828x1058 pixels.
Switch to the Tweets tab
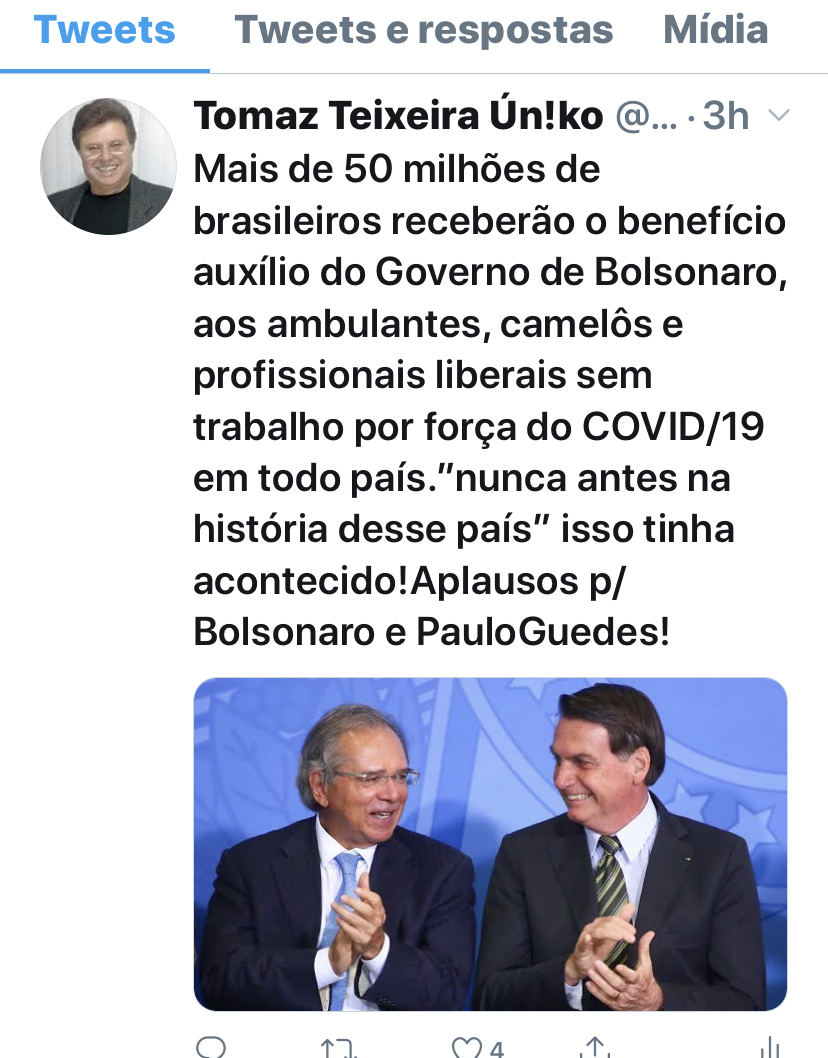[105, 30]
